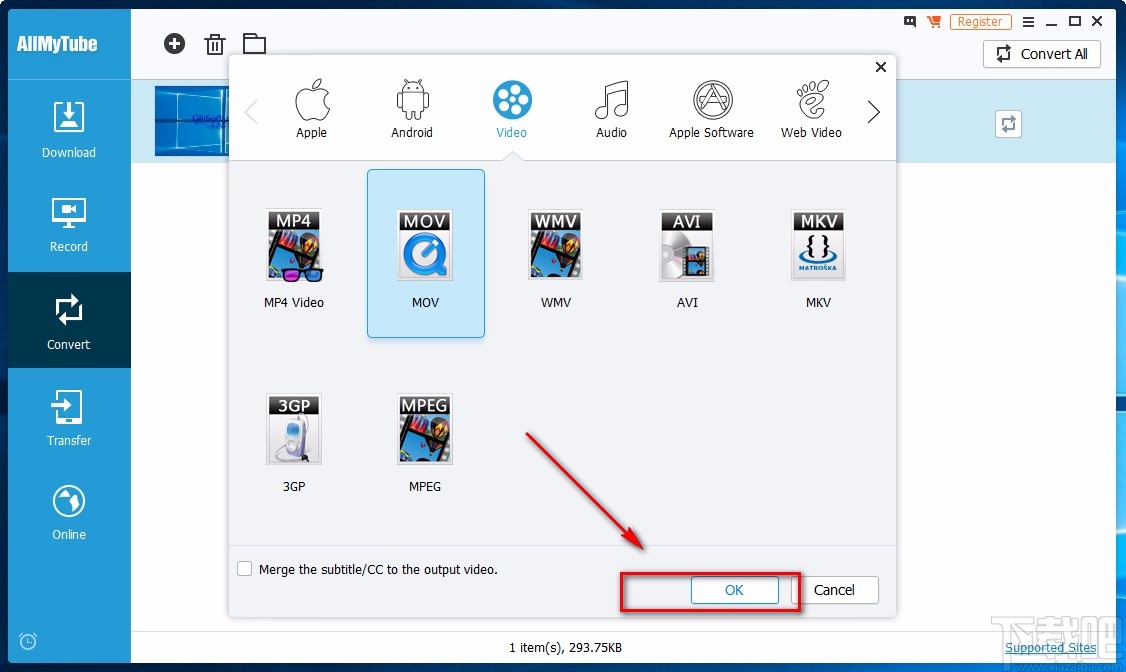The height and width of the screenshot is (672, 1126).
Task: Open the Convert section in sidebar
Action: point(69,320)
